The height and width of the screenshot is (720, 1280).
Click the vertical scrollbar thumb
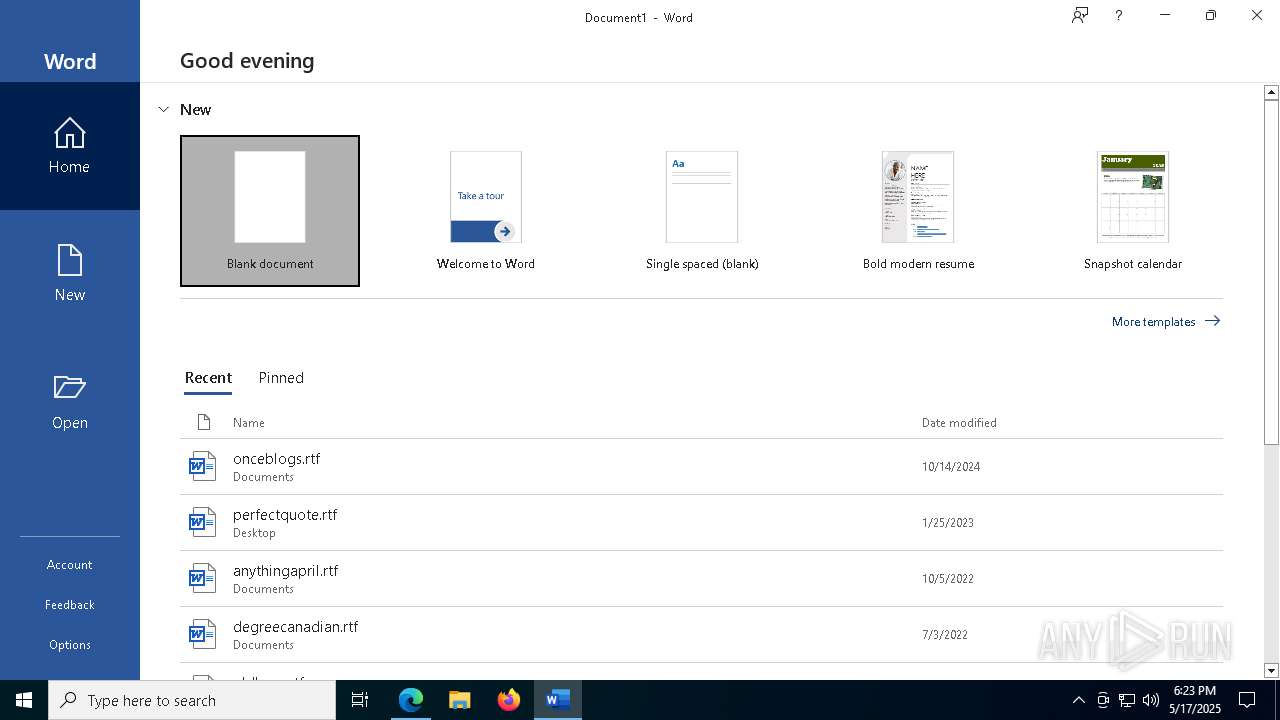(x=1271, y=272)
